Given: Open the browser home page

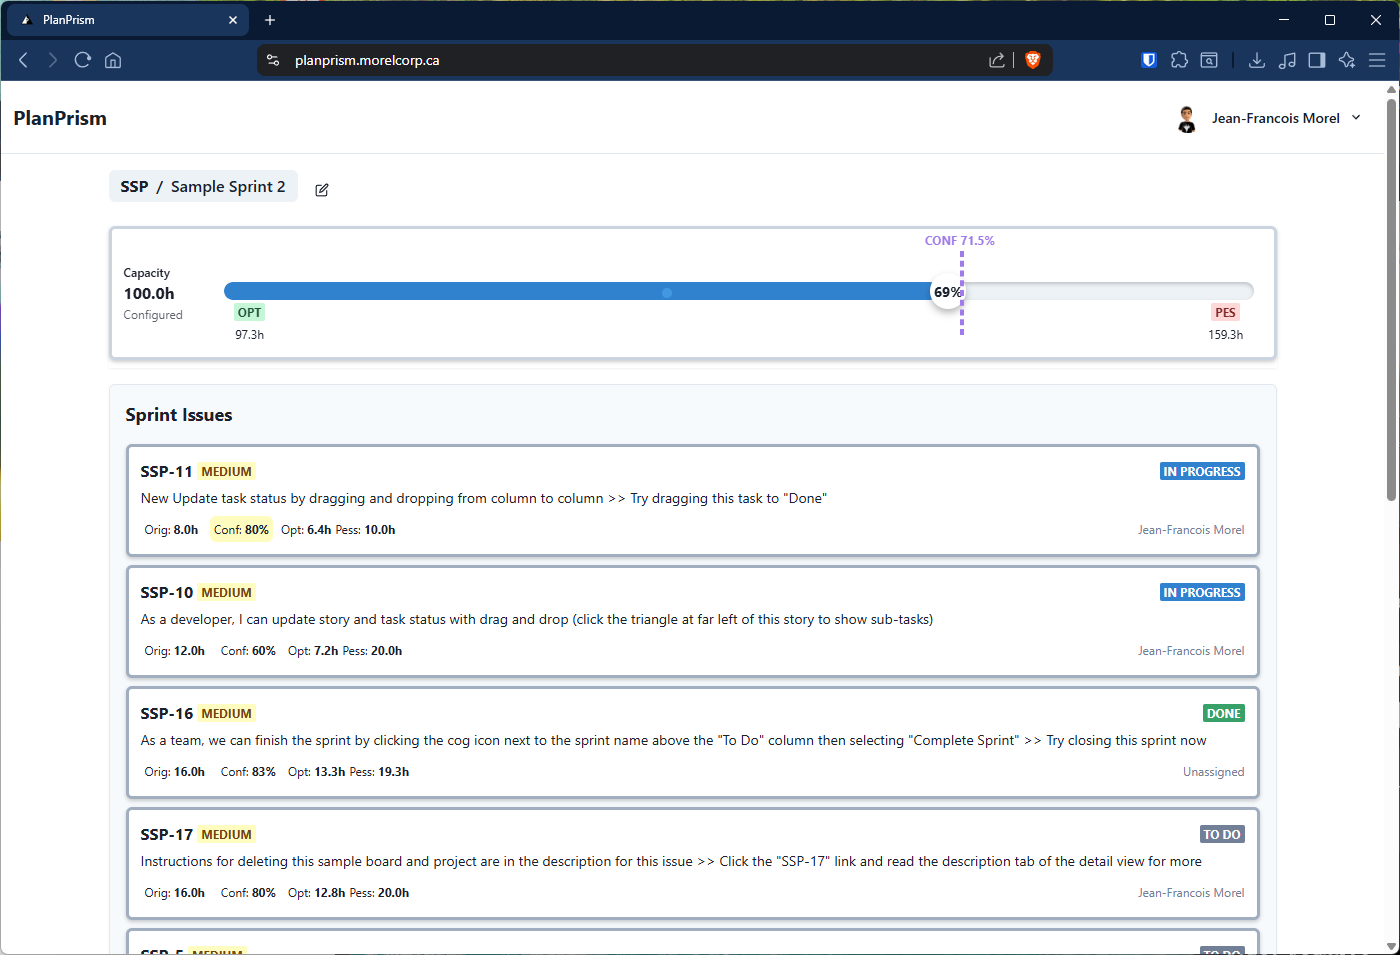Looking at the screenshot, I should click(x=113, y=60).
